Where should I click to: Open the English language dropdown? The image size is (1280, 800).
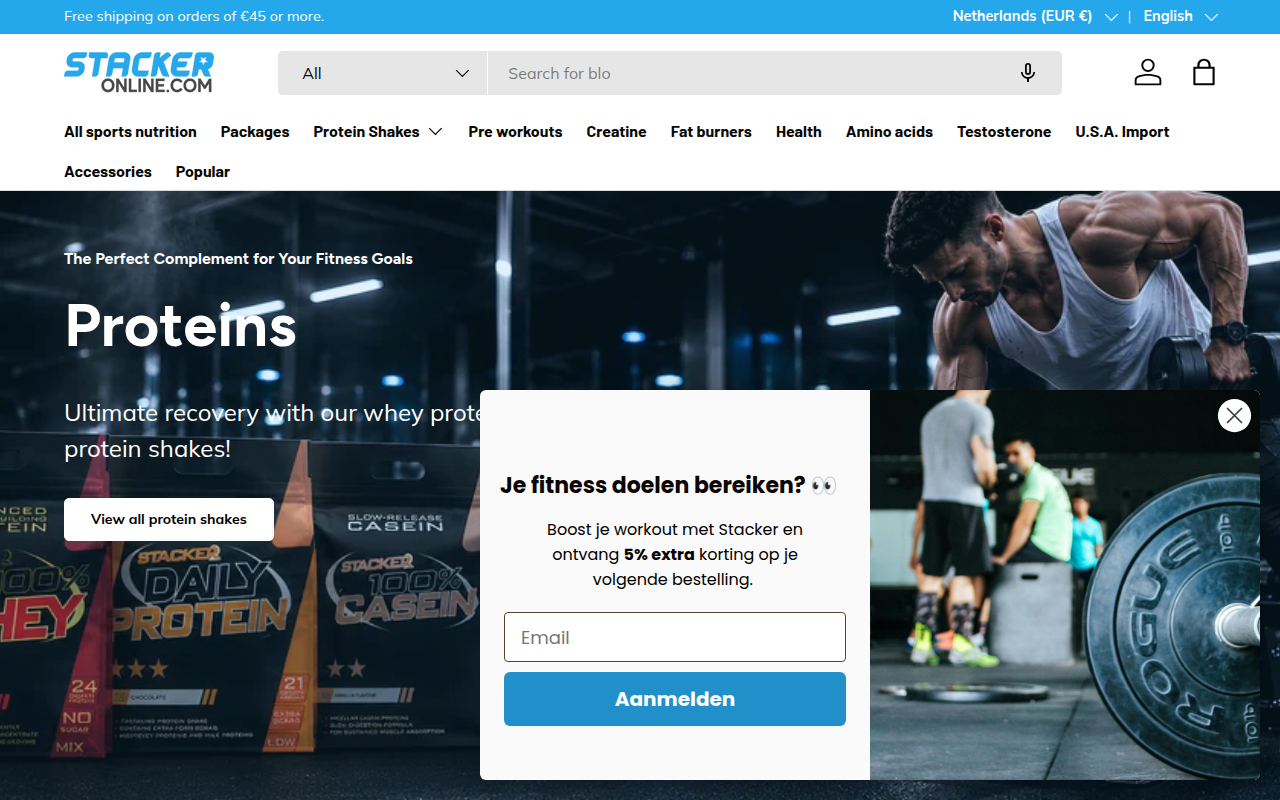(1181, 16)
